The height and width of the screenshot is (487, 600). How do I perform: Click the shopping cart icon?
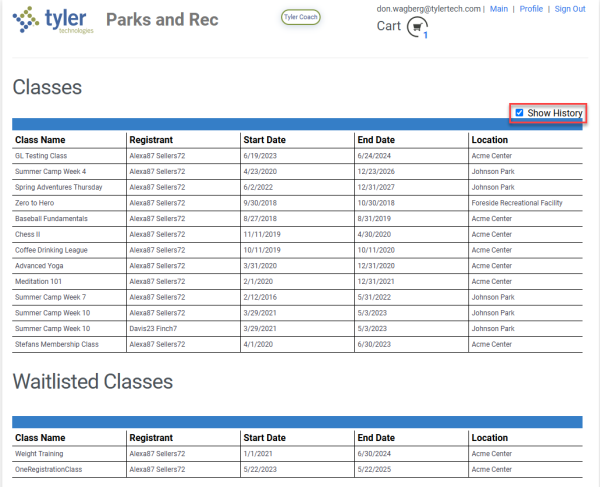[416, 27]
